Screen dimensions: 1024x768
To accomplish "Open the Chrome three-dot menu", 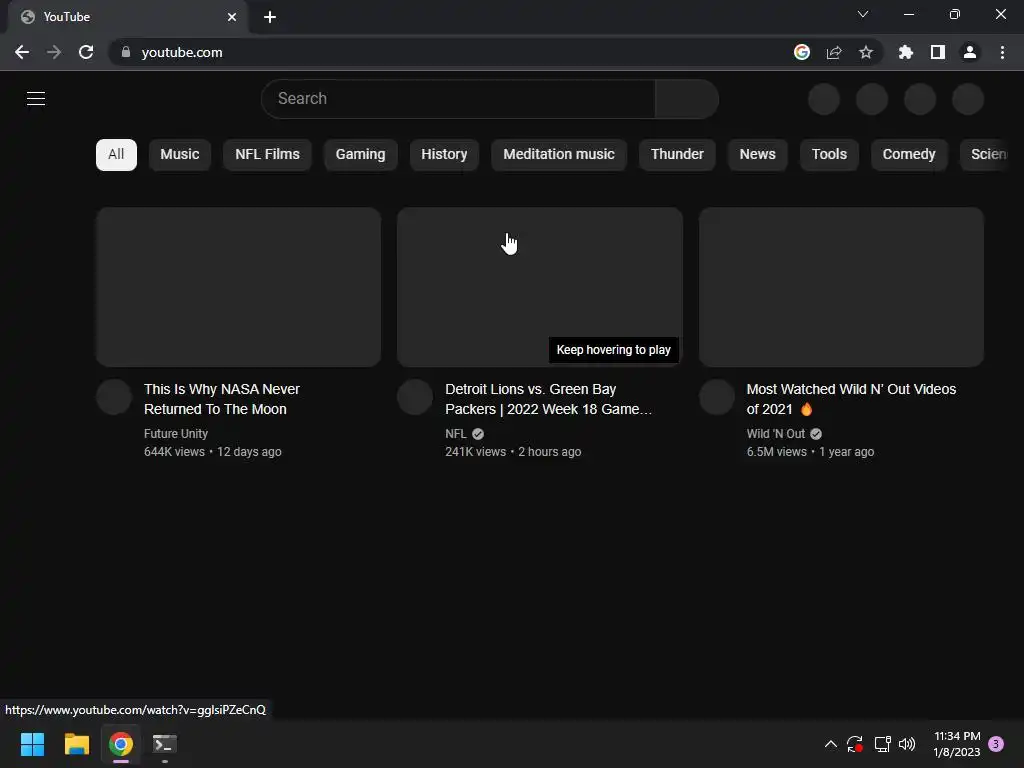I will point(1002,52).
